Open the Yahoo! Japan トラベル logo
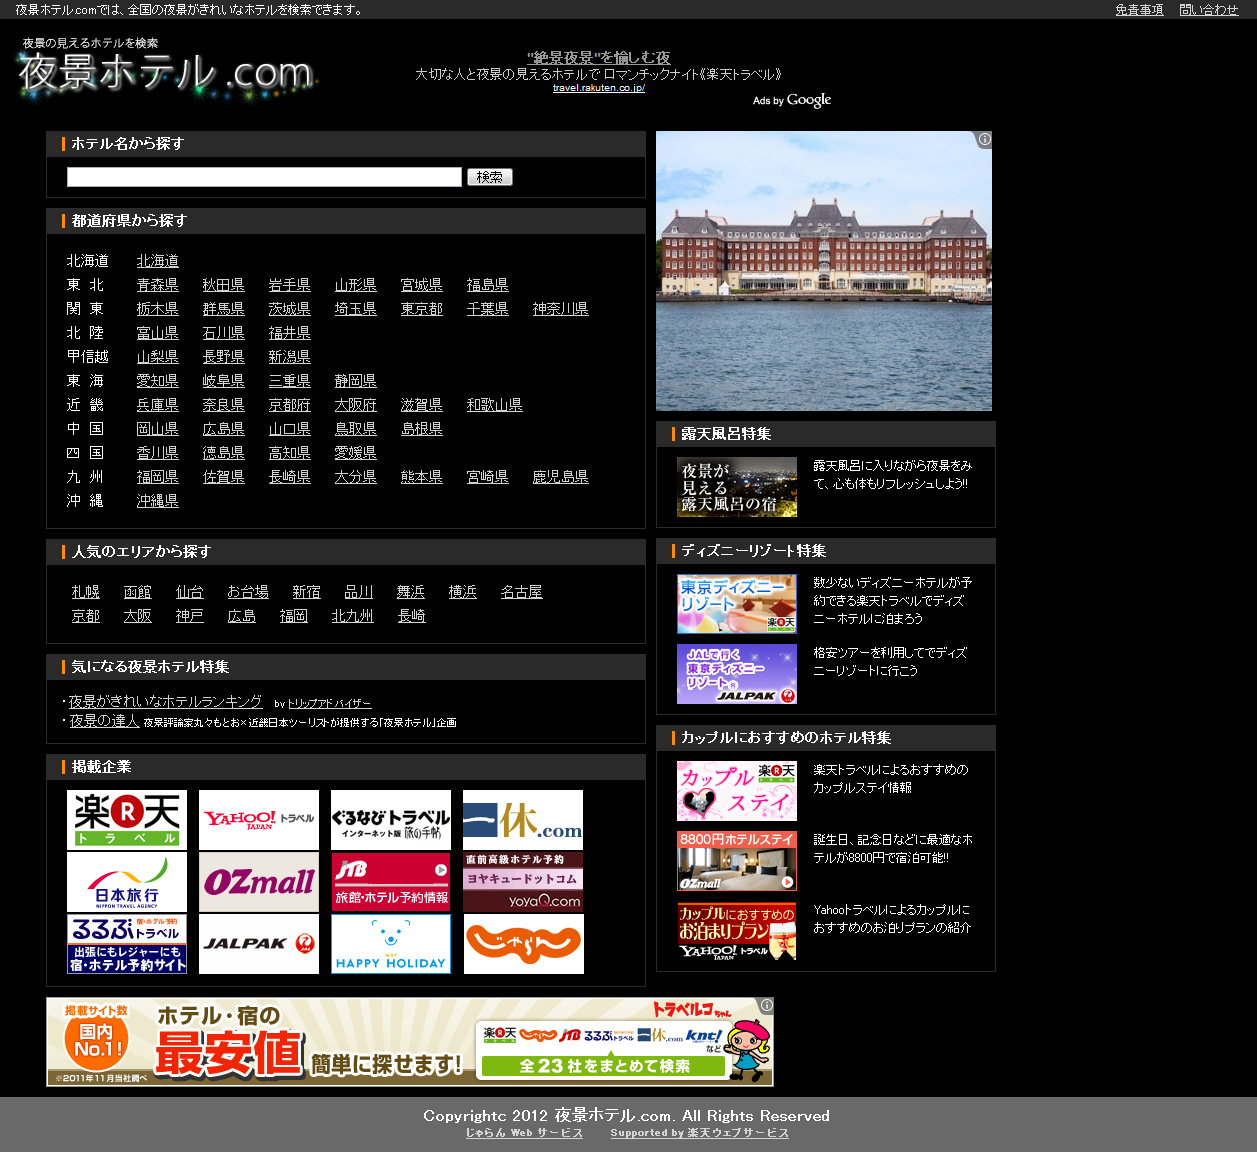This screenshot has width=1257, height=1152. click(x=259, y=820)
